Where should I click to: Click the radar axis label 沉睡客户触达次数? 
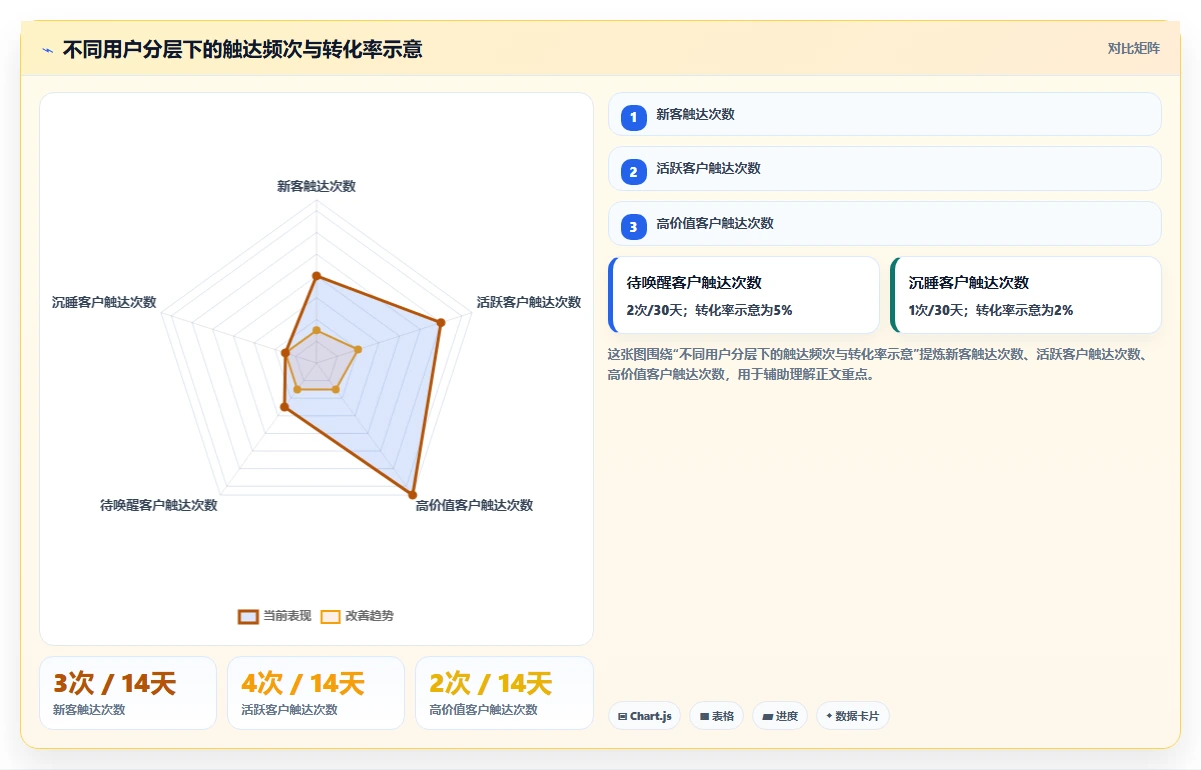pyautogui.click(x=104, y=302)
